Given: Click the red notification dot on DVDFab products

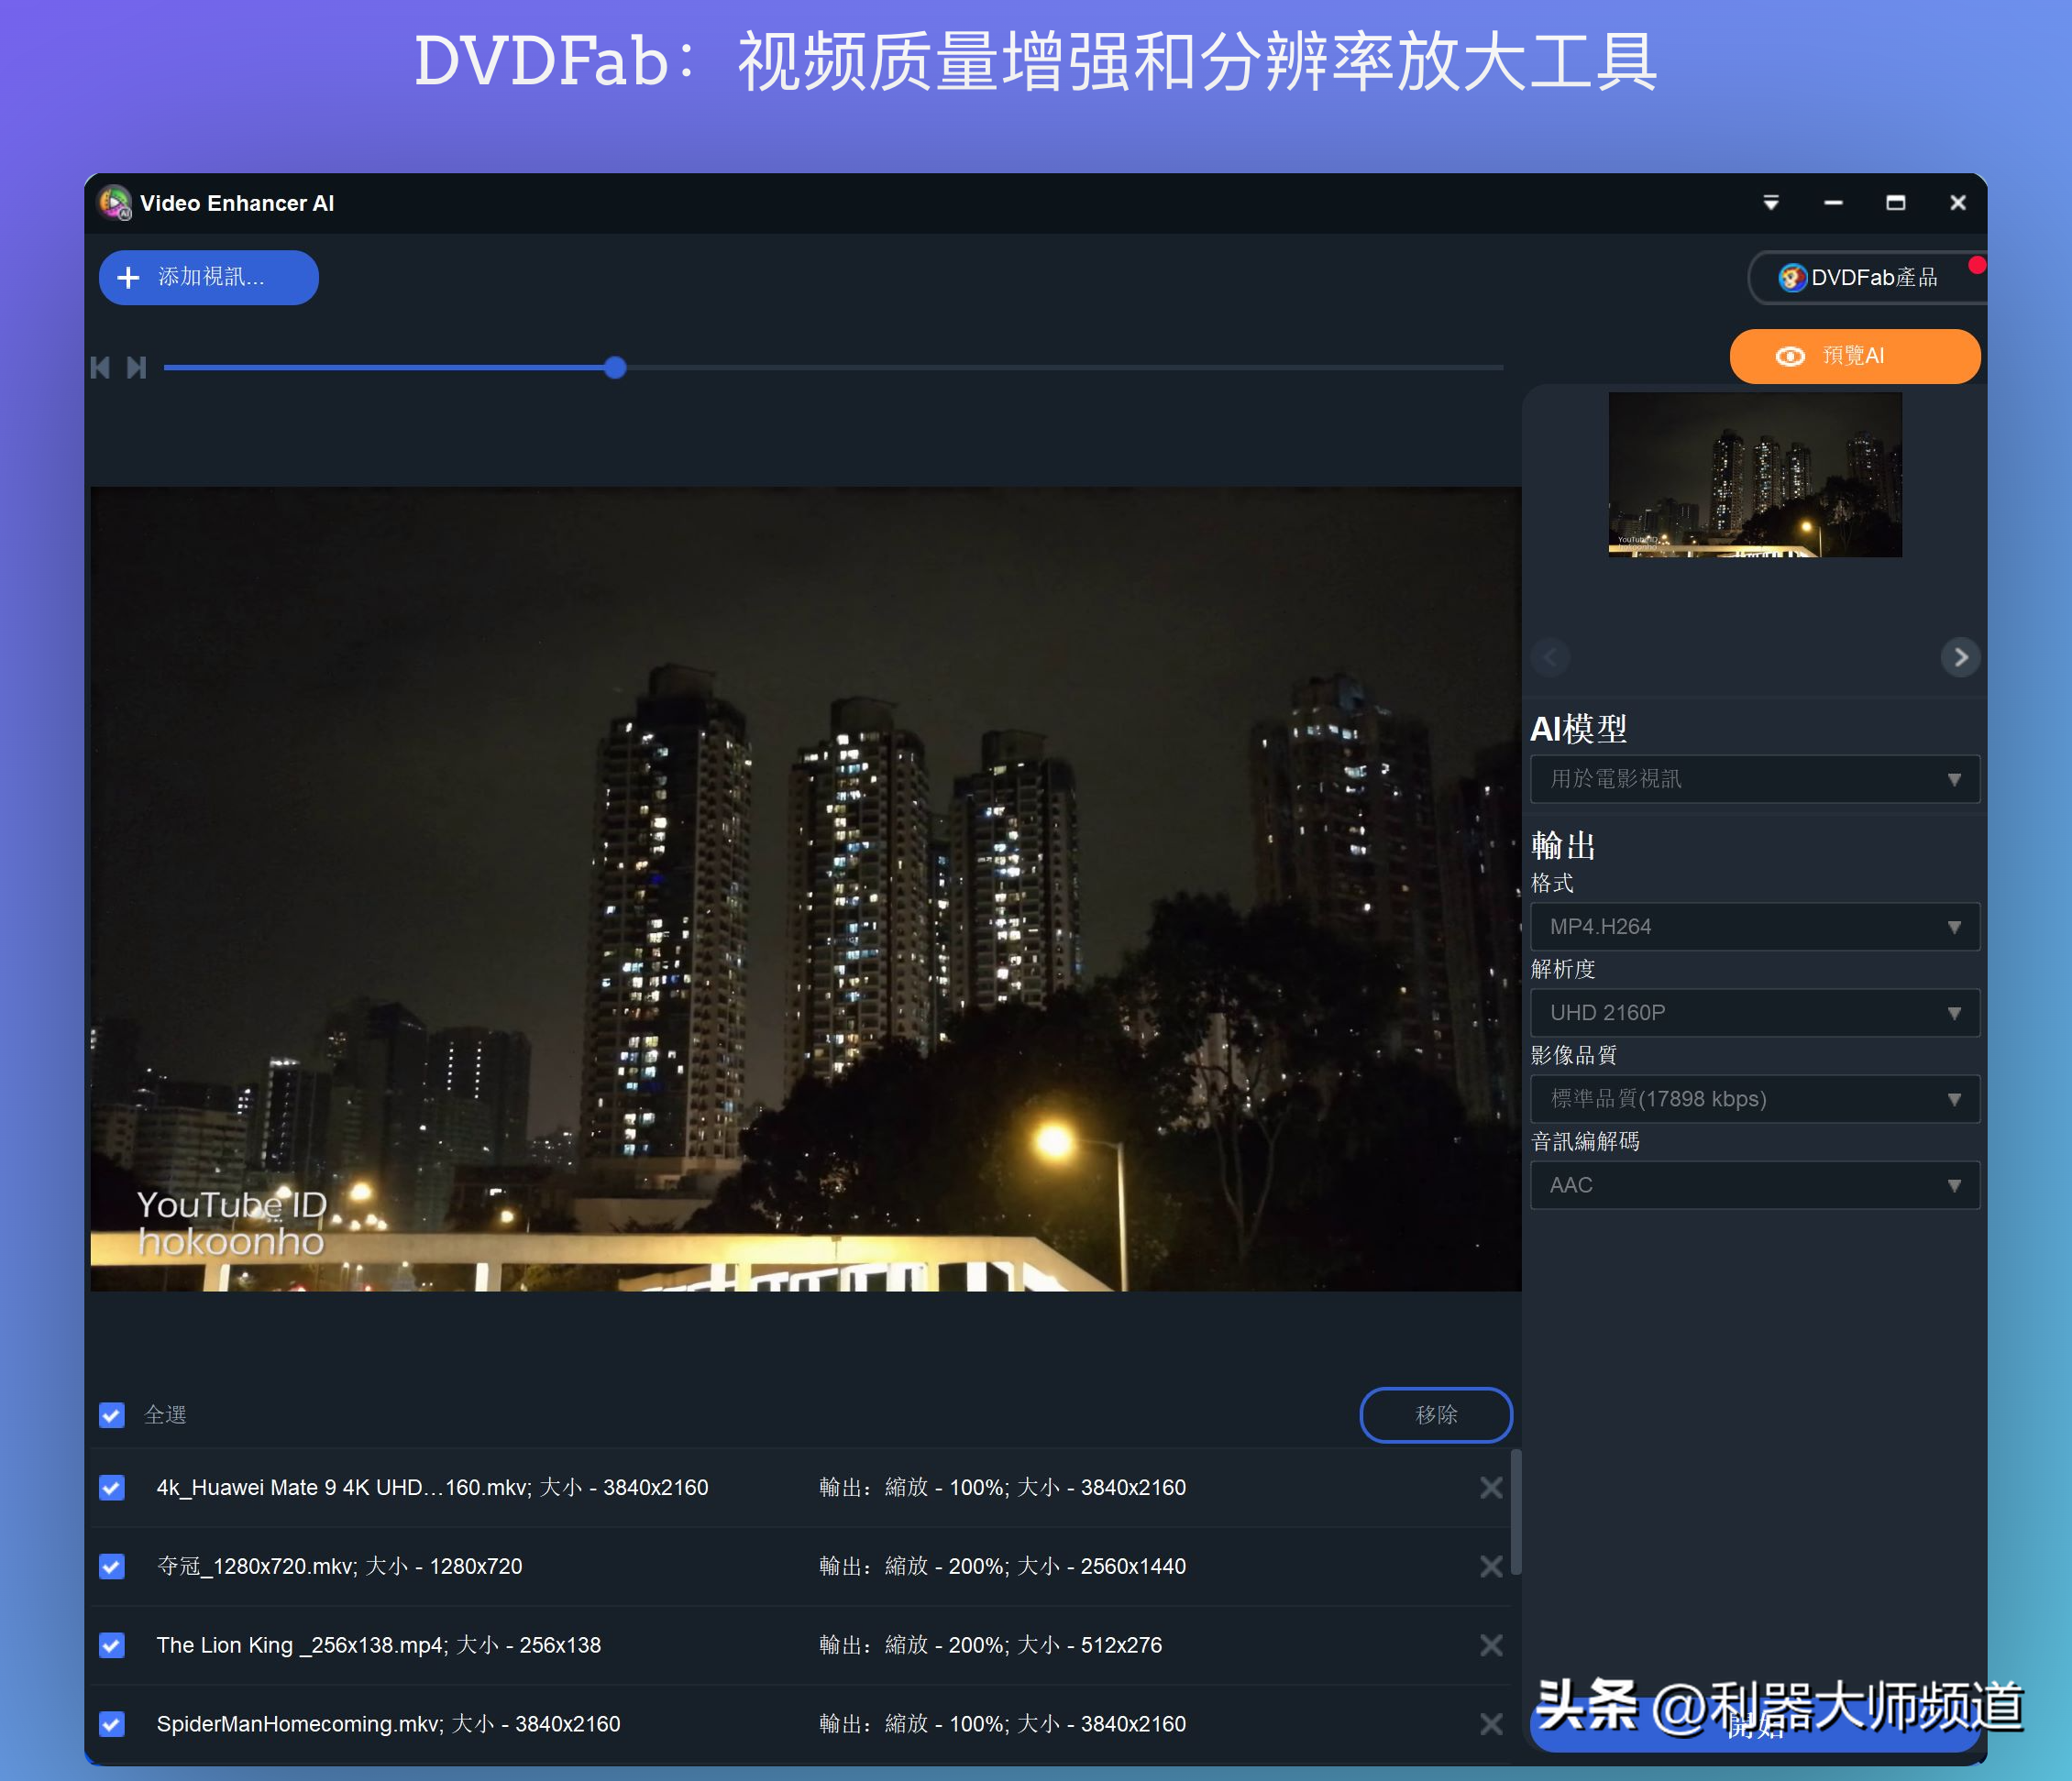Looking at the screenshot, I should pos(1976,265).
